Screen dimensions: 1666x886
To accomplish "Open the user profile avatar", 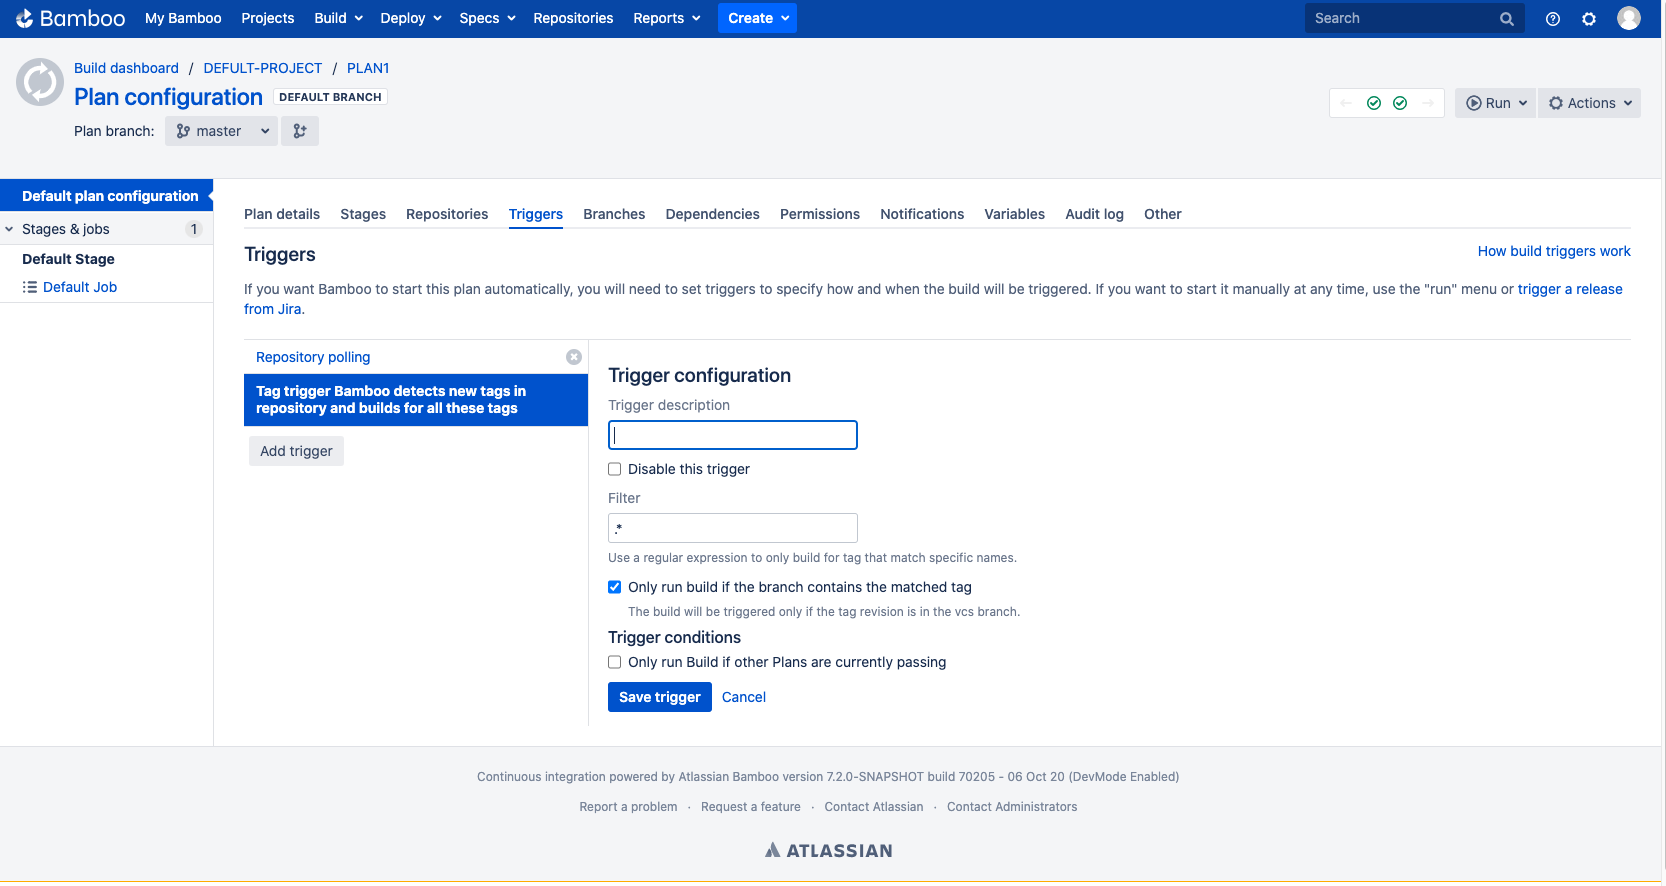I will click(x=1629, y=18).
